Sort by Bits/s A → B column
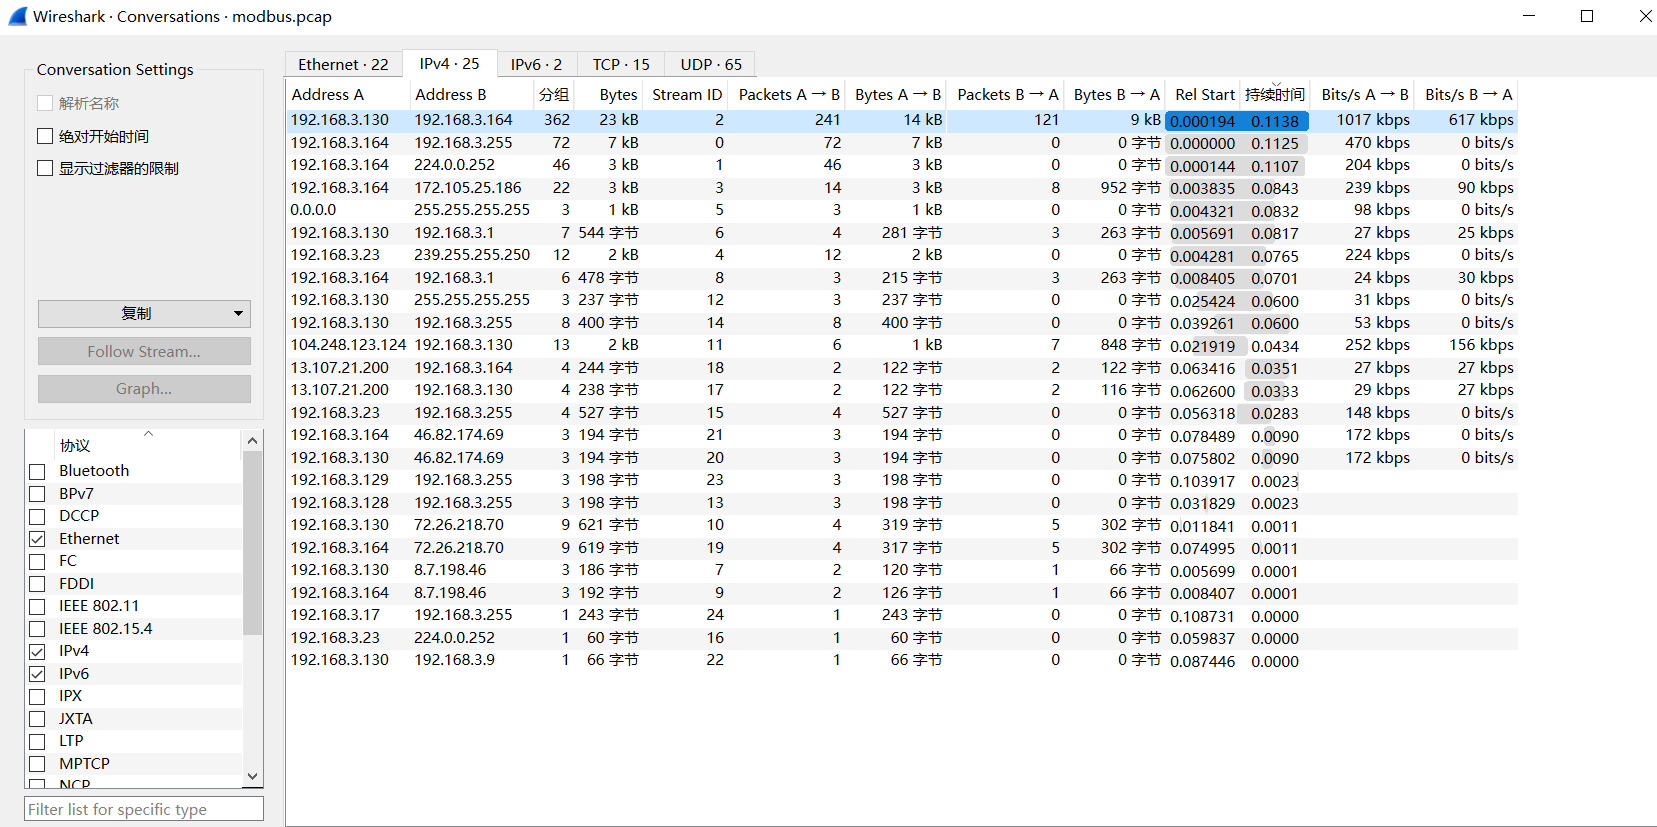Screen dimensions: 1657x827 [x=1362, y=94]
